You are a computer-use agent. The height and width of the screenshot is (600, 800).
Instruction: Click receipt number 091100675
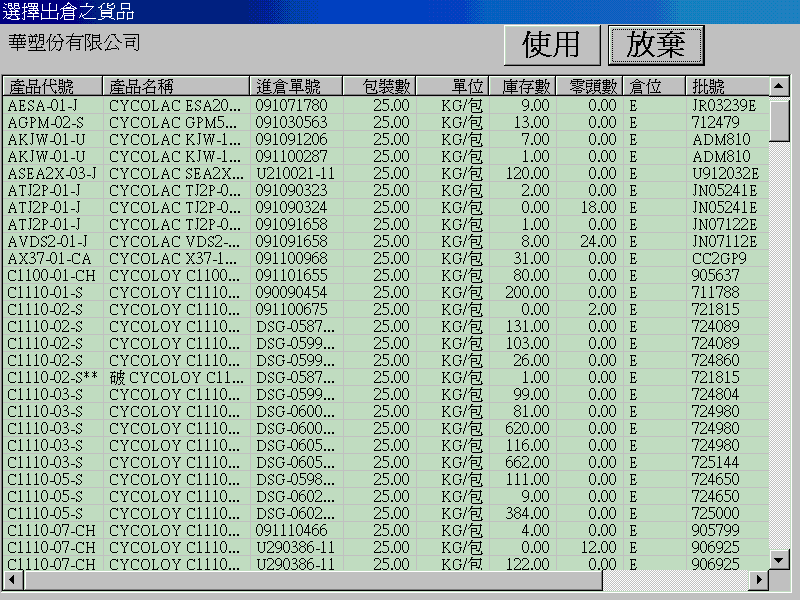(x=291, y=309)
